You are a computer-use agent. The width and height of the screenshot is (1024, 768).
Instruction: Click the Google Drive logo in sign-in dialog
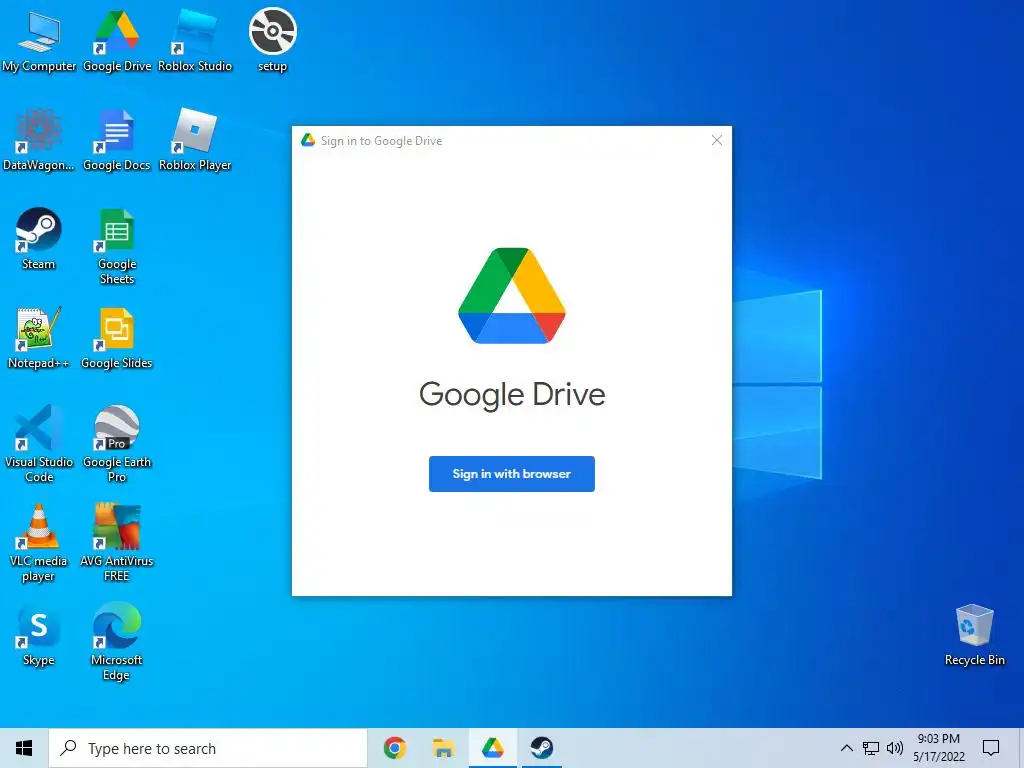[x=511, y=295]
